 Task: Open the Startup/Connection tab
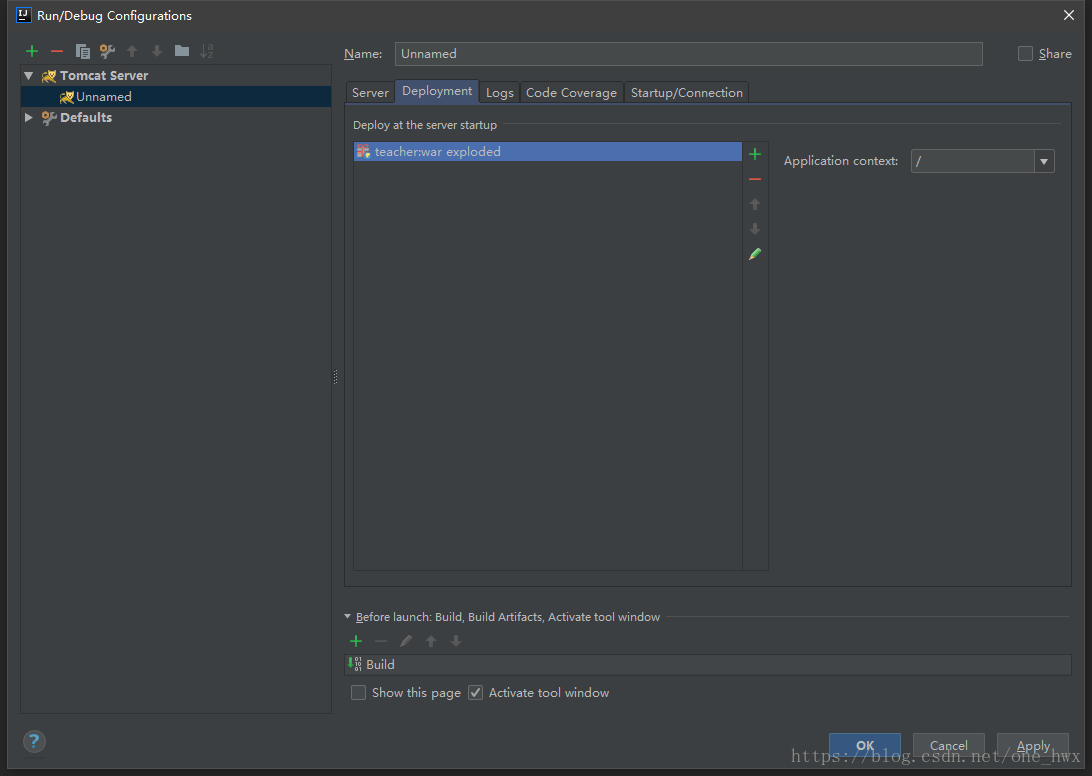pyautogui.click(x=687, y=93)
